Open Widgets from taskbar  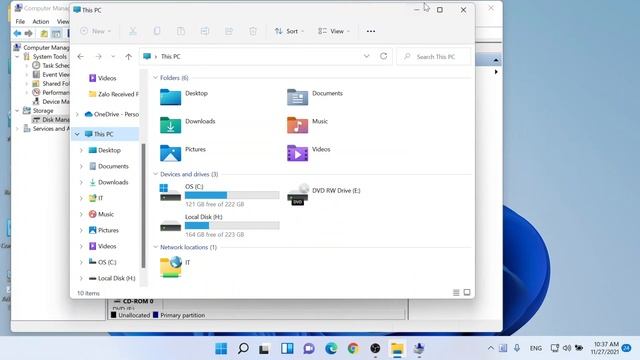pyautogui.click(x=287, y=349)
